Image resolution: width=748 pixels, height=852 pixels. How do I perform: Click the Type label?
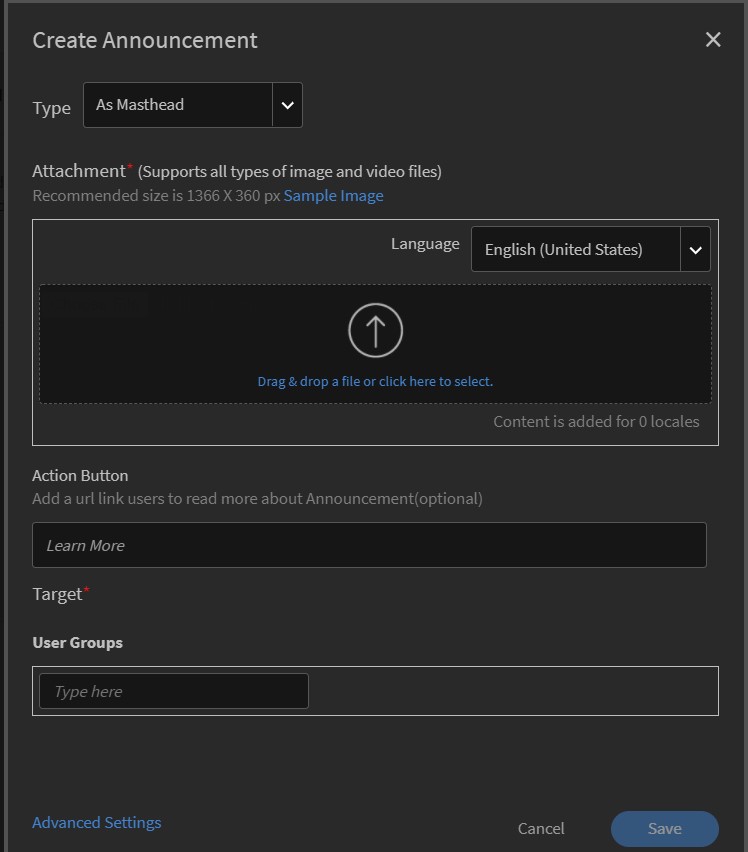51,108
